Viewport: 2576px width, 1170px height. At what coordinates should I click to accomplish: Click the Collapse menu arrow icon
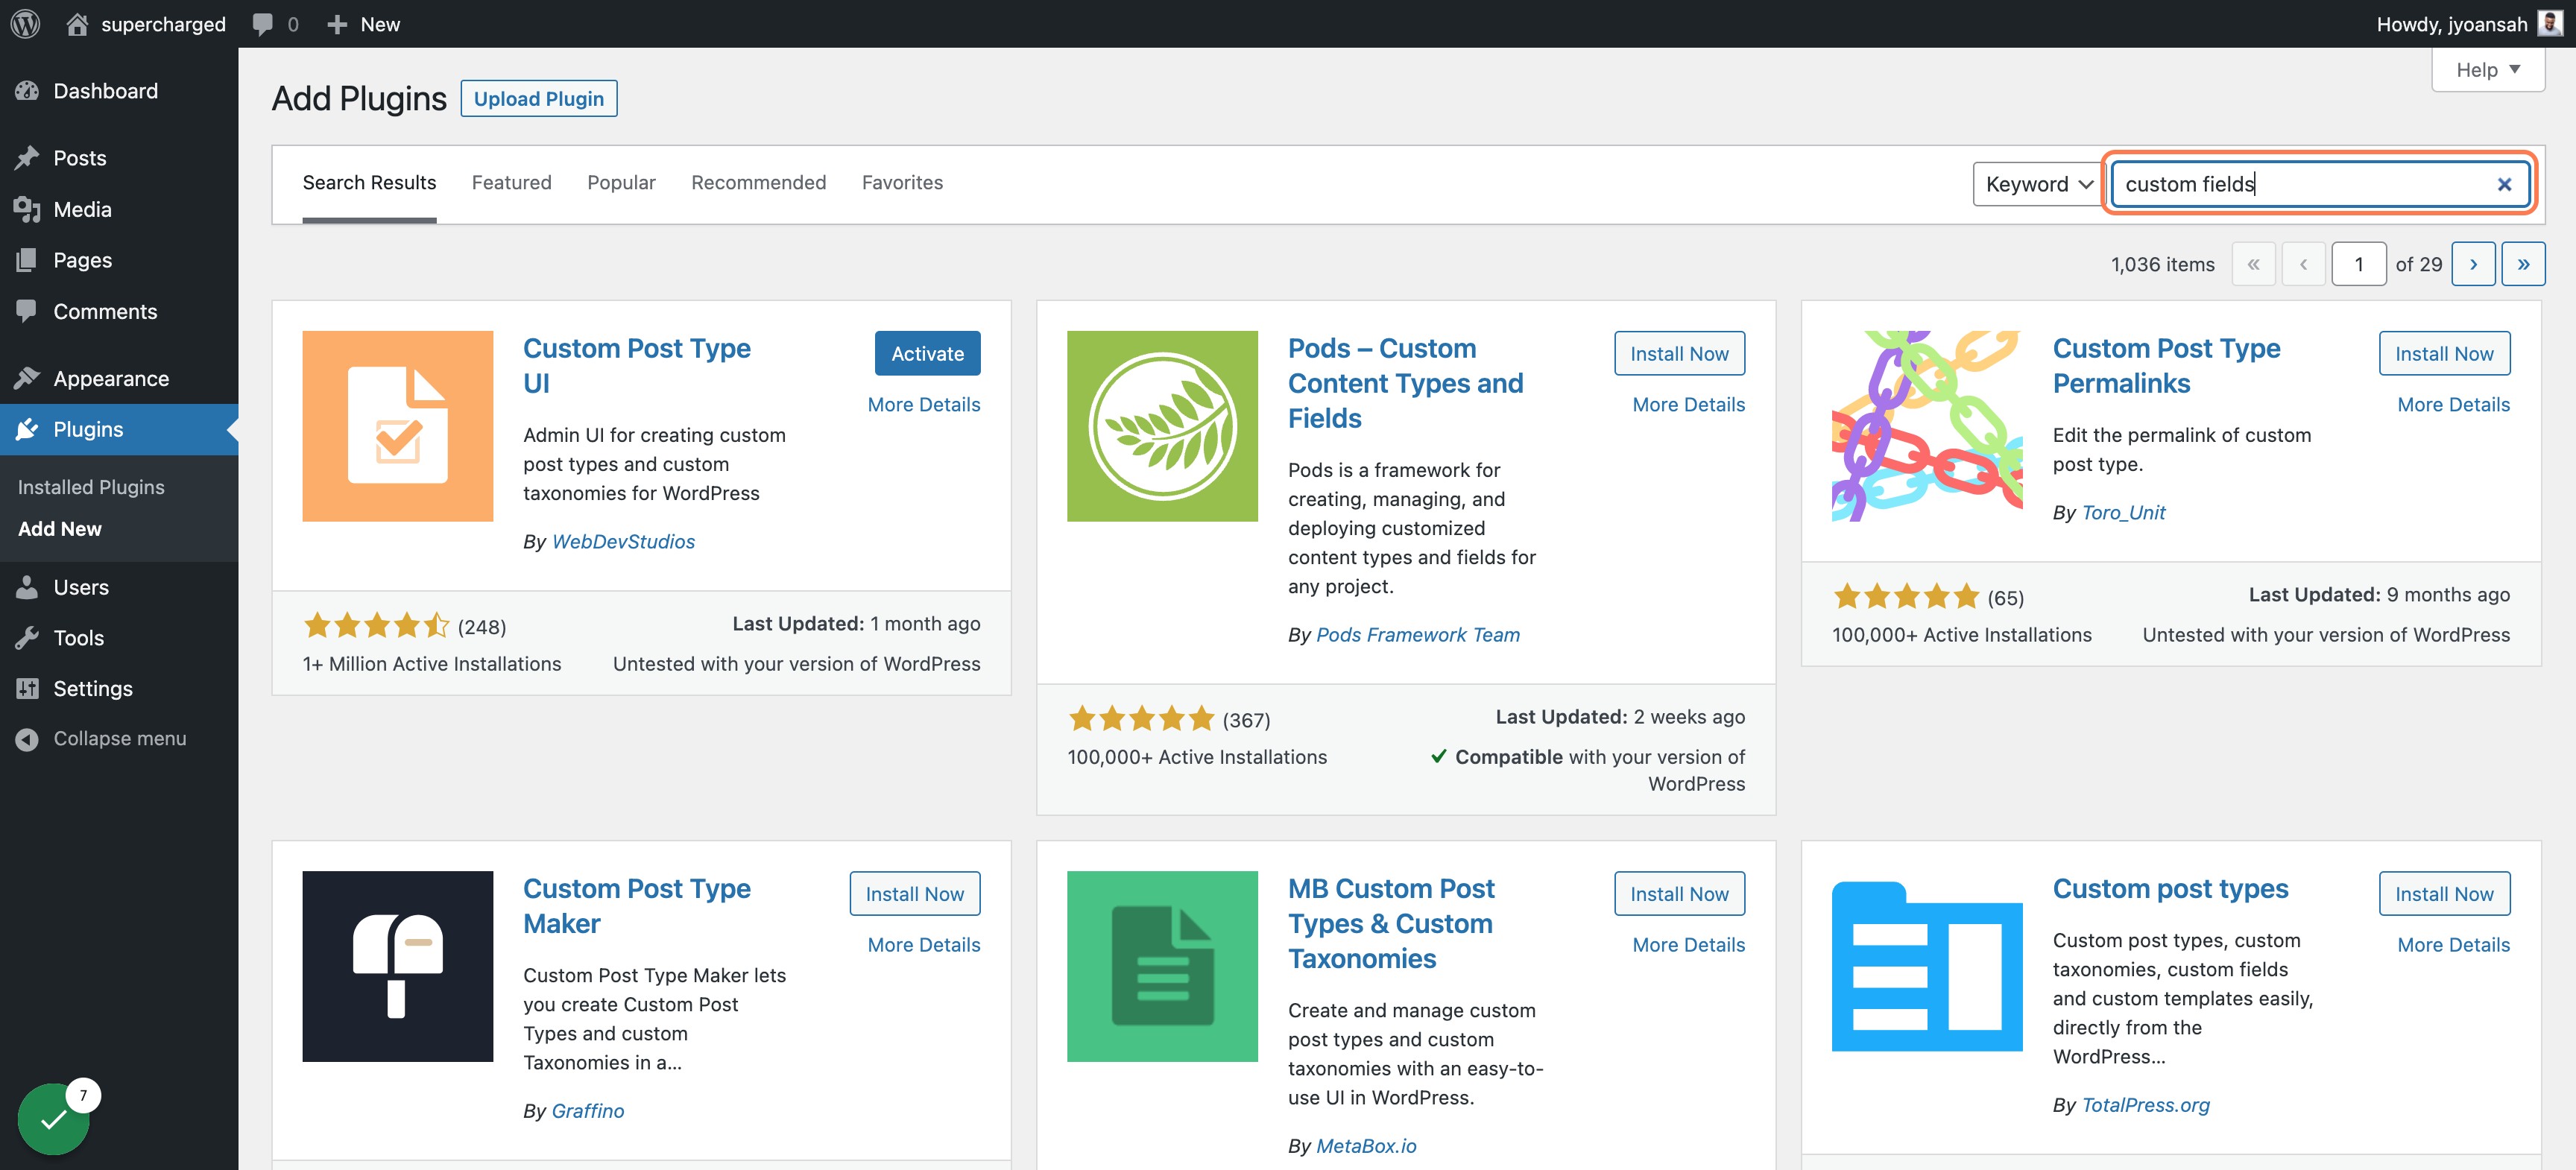[x=27, y=739]
